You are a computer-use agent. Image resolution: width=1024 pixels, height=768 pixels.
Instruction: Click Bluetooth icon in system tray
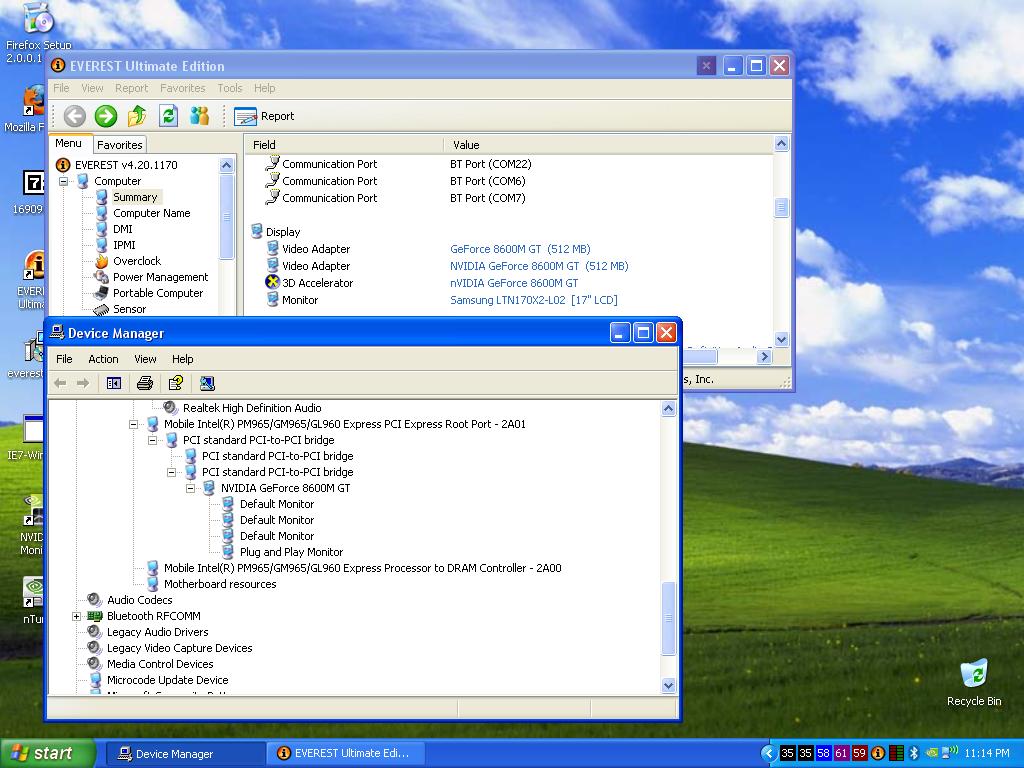(914, 753)
